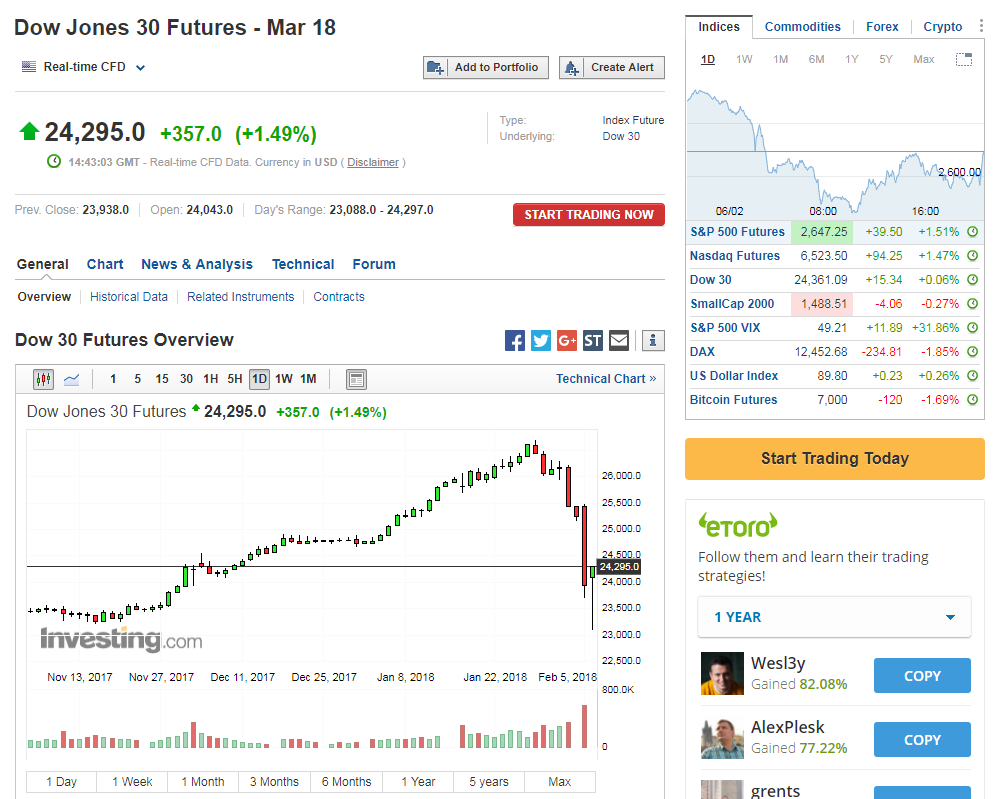Viewport: 999px width, 799px height.
Task: Open Wesl3y profile thumbnail
Action: pos(722,673)
